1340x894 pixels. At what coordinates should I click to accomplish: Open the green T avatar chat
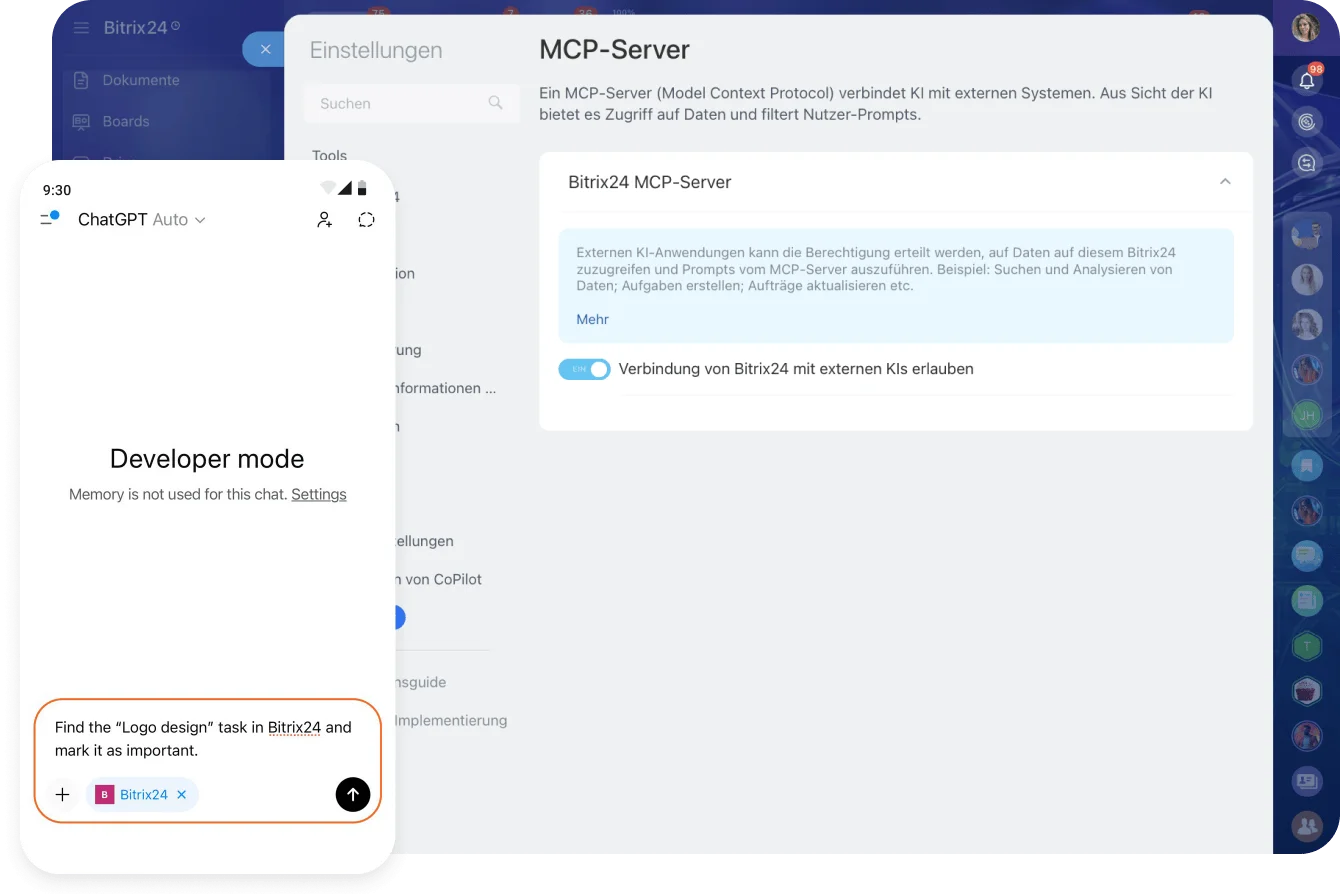click(1307, 646)
